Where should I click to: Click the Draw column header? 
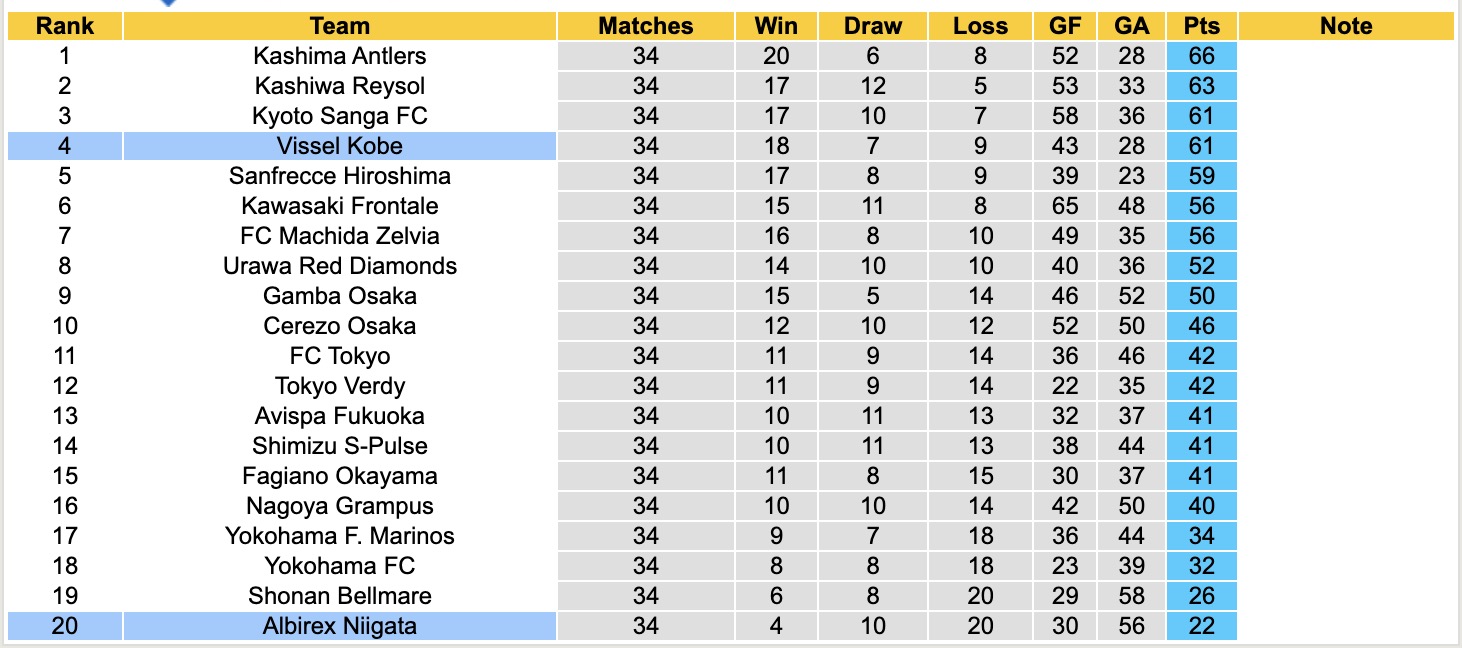872,26
